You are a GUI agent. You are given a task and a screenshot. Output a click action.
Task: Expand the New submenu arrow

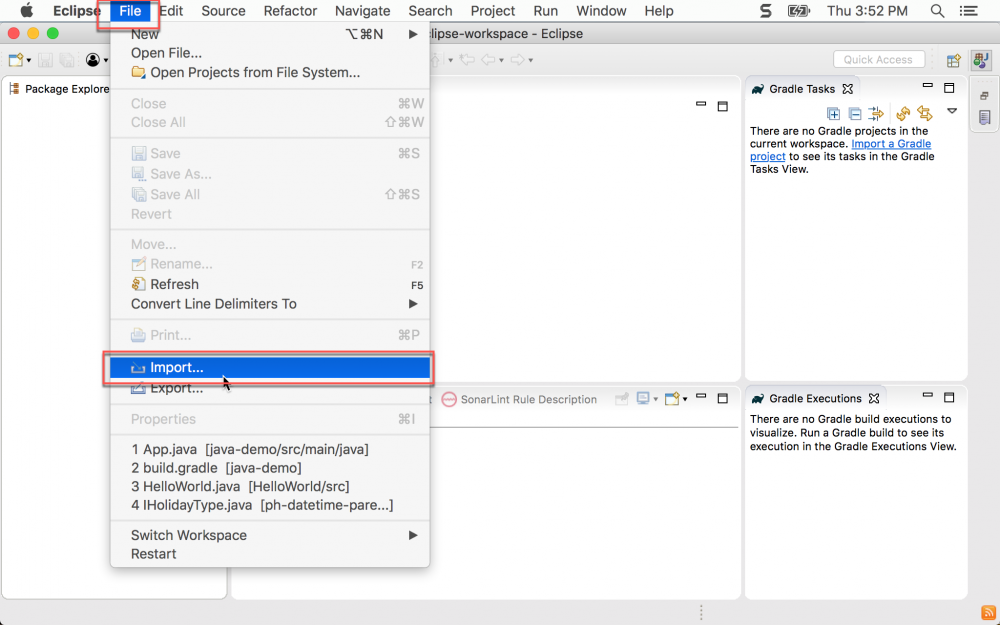pyautogui.click(x=413, y=34)
